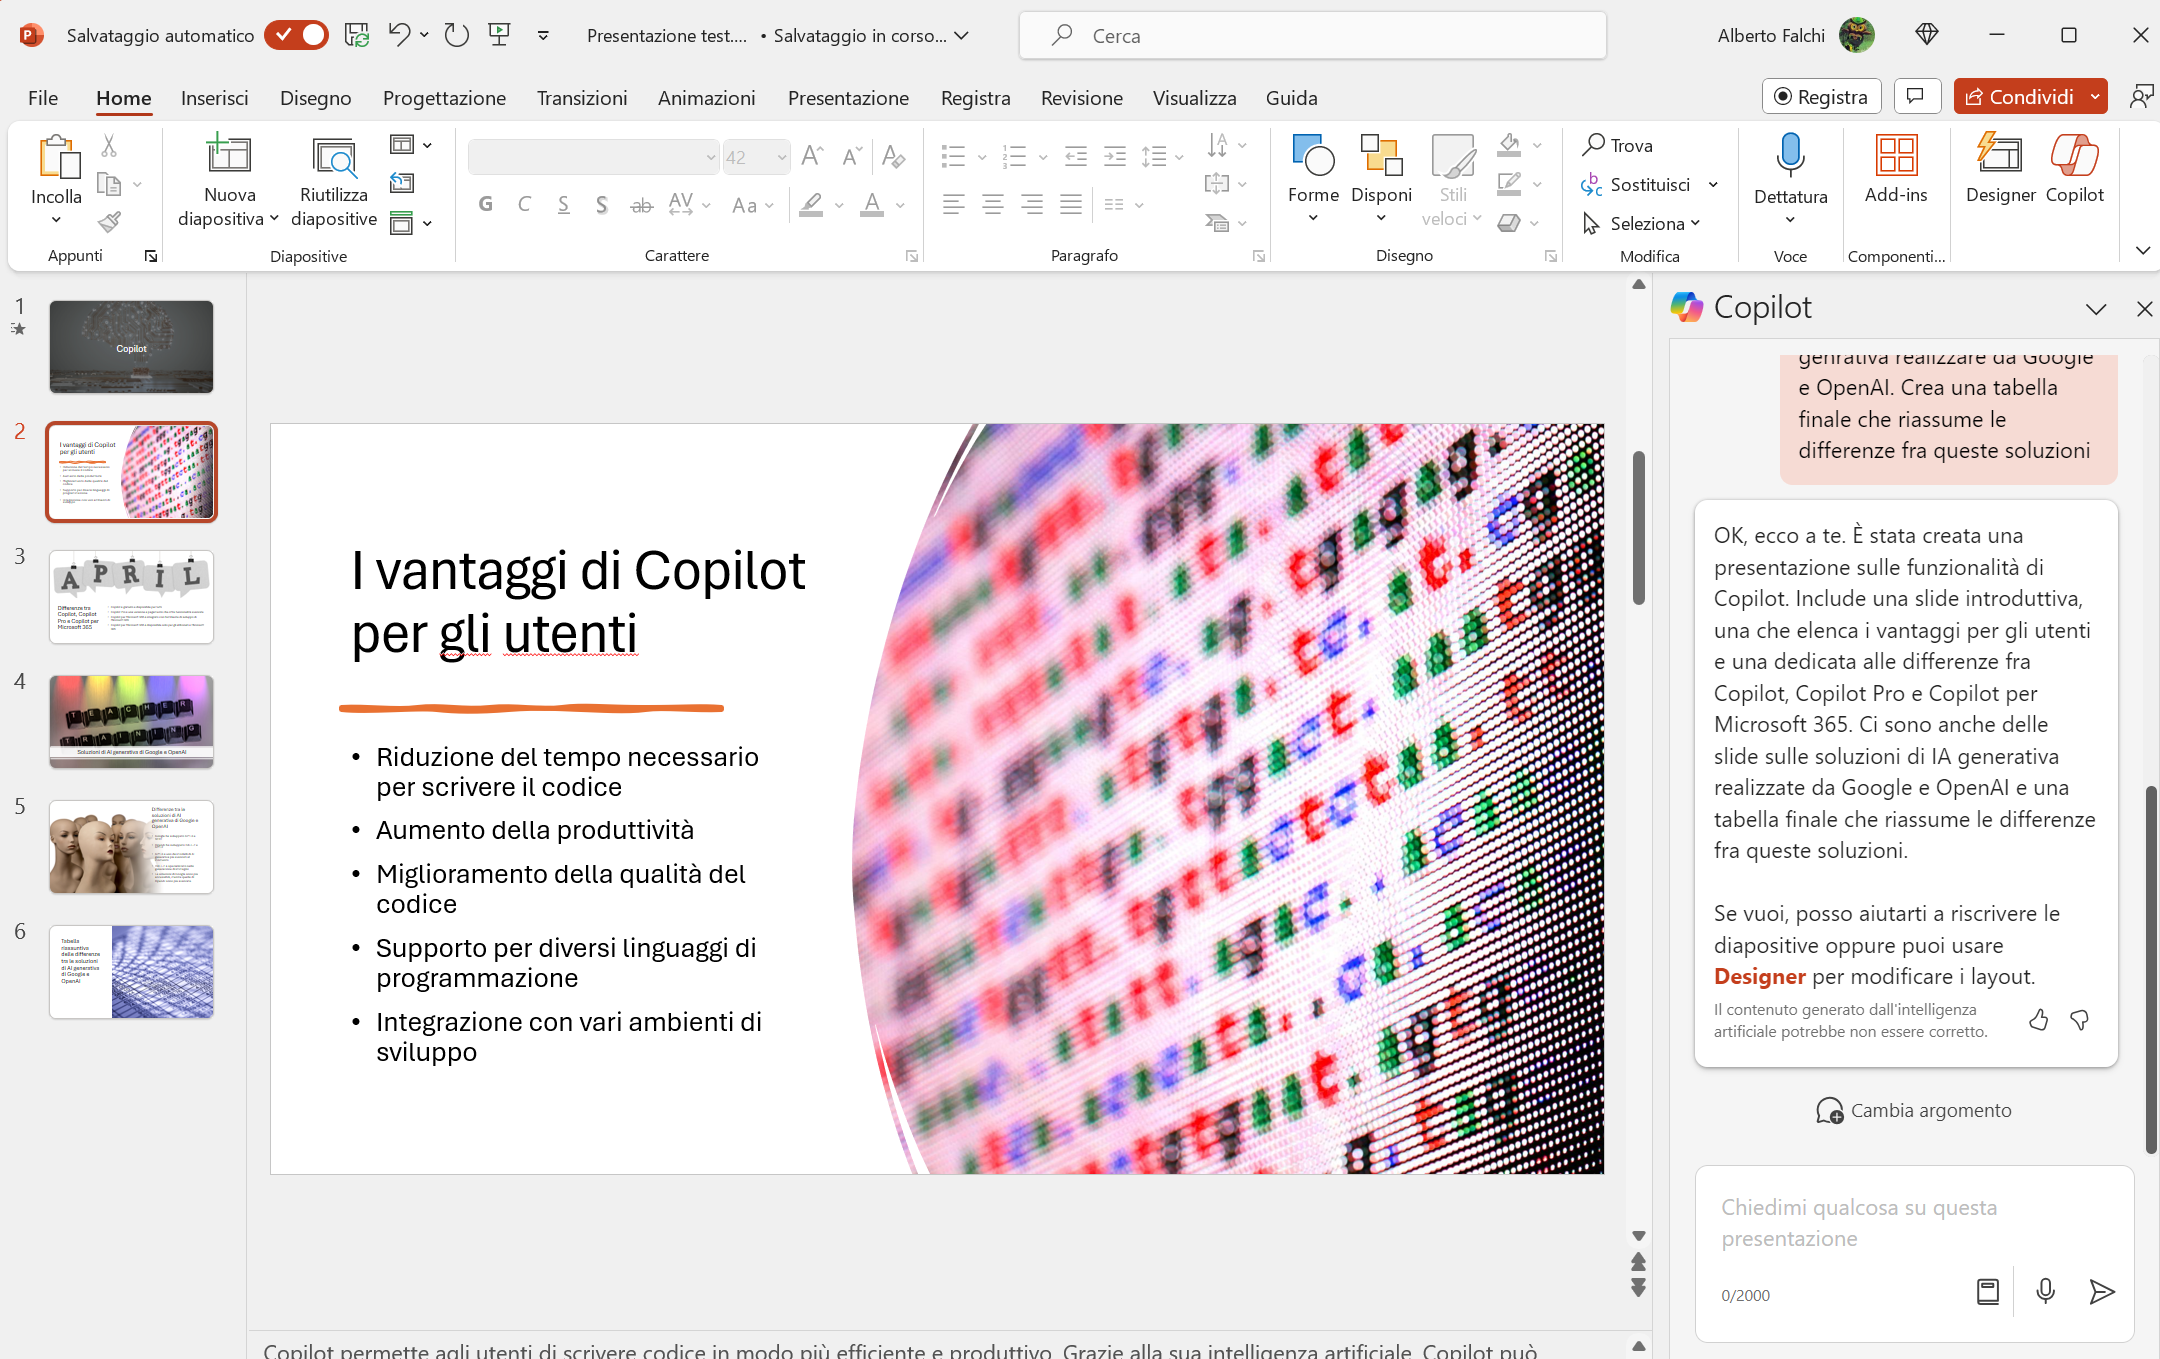This screenshot has width=2160, height=1359.
Task: Open the Animazioni tab
Action: 706,98
